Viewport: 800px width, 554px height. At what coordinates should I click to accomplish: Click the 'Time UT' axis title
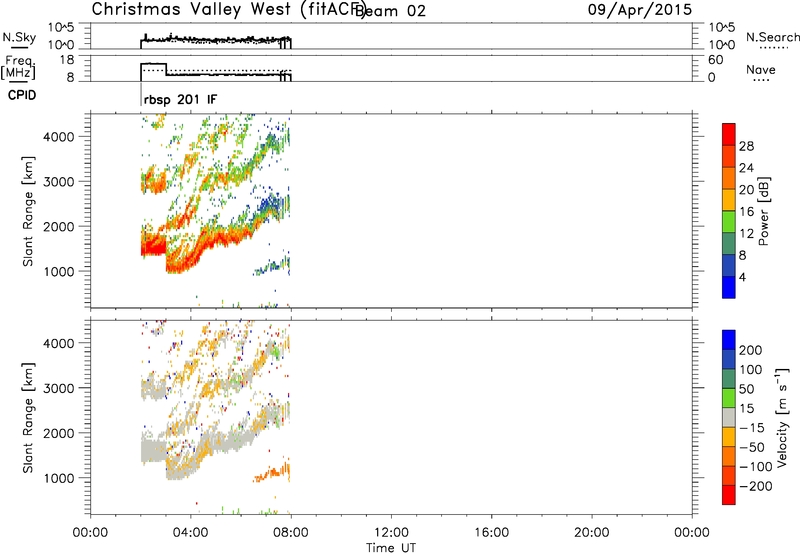[x=391, y=548]
